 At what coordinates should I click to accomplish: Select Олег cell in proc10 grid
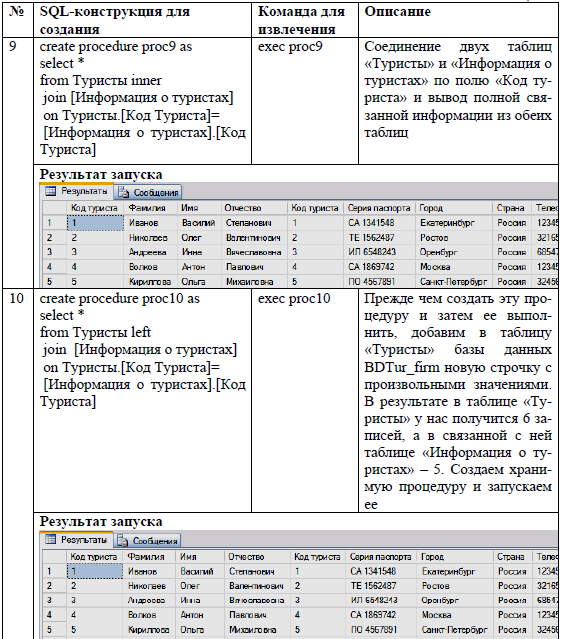pos(200,586)
